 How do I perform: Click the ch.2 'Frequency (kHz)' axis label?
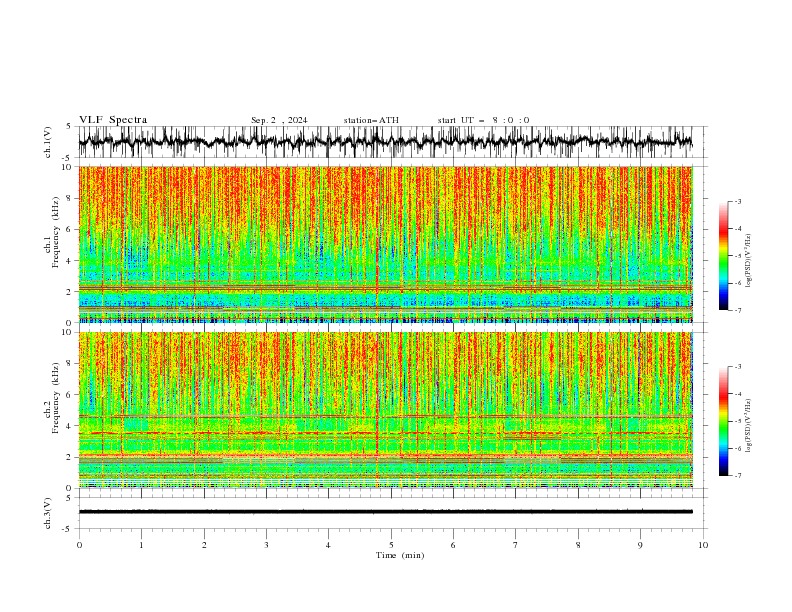tap(55, 398)
